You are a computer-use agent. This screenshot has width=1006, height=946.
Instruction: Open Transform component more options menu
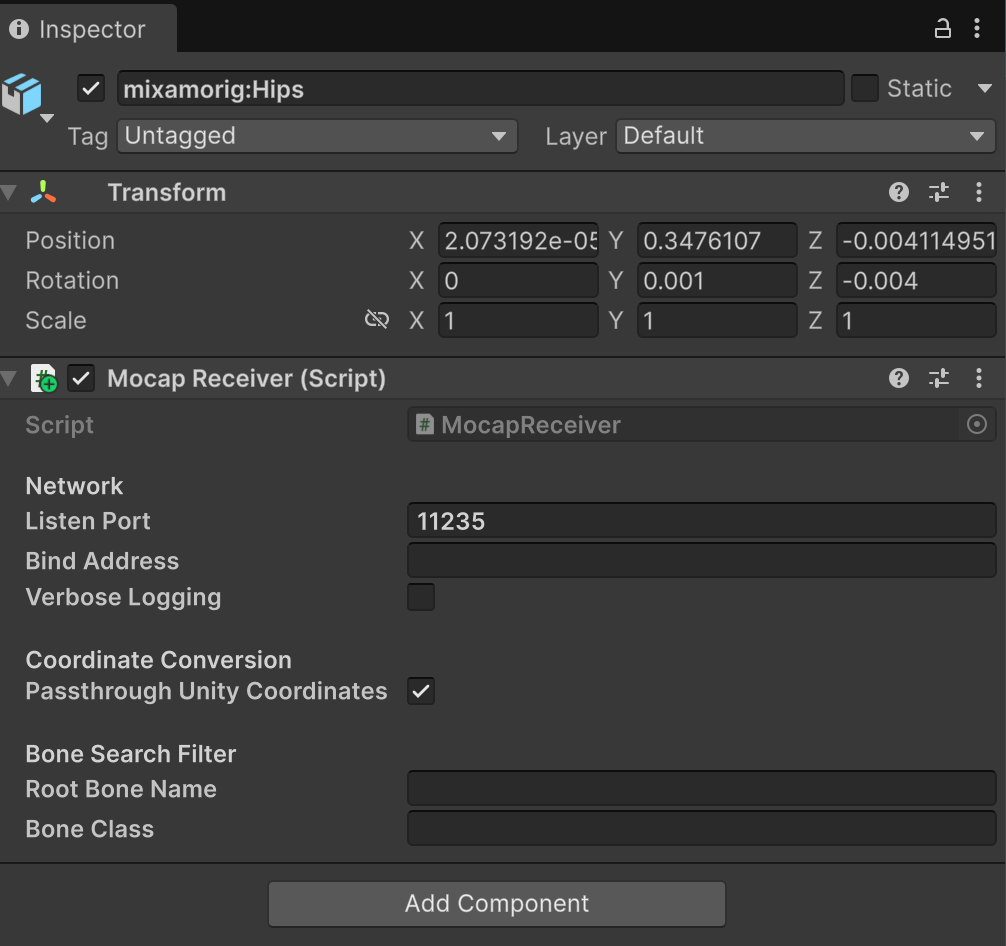coord(978,192)
